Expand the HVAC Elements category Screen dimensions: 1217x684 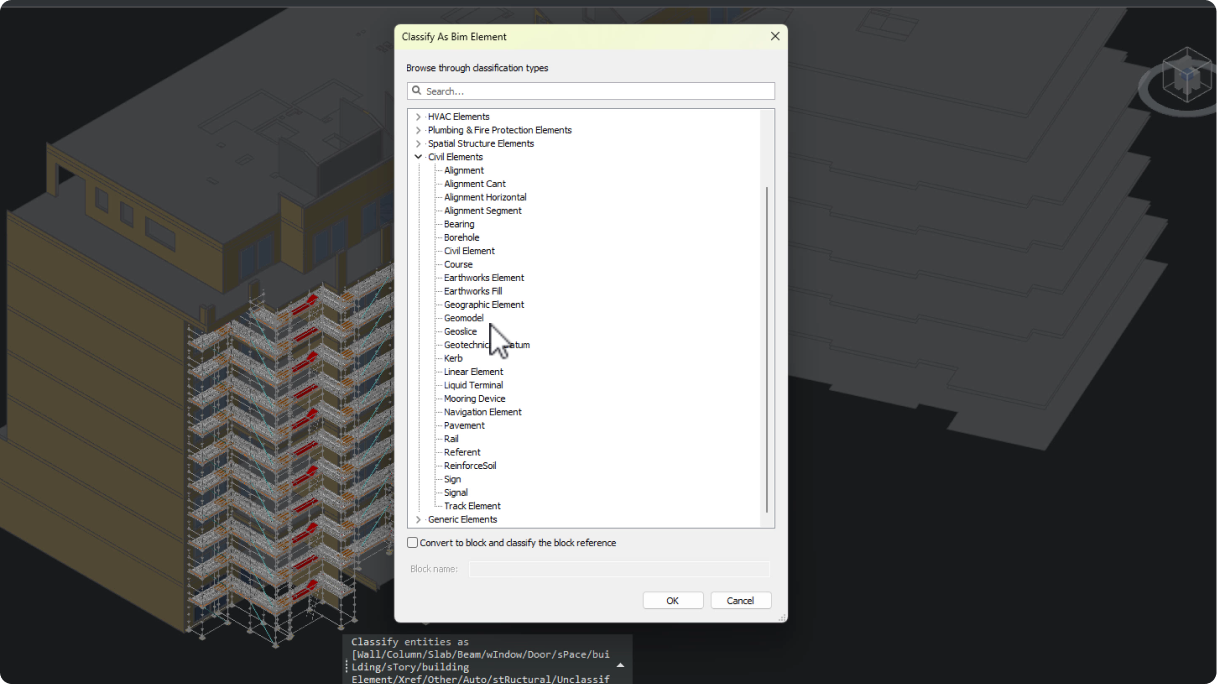(418, 116)
